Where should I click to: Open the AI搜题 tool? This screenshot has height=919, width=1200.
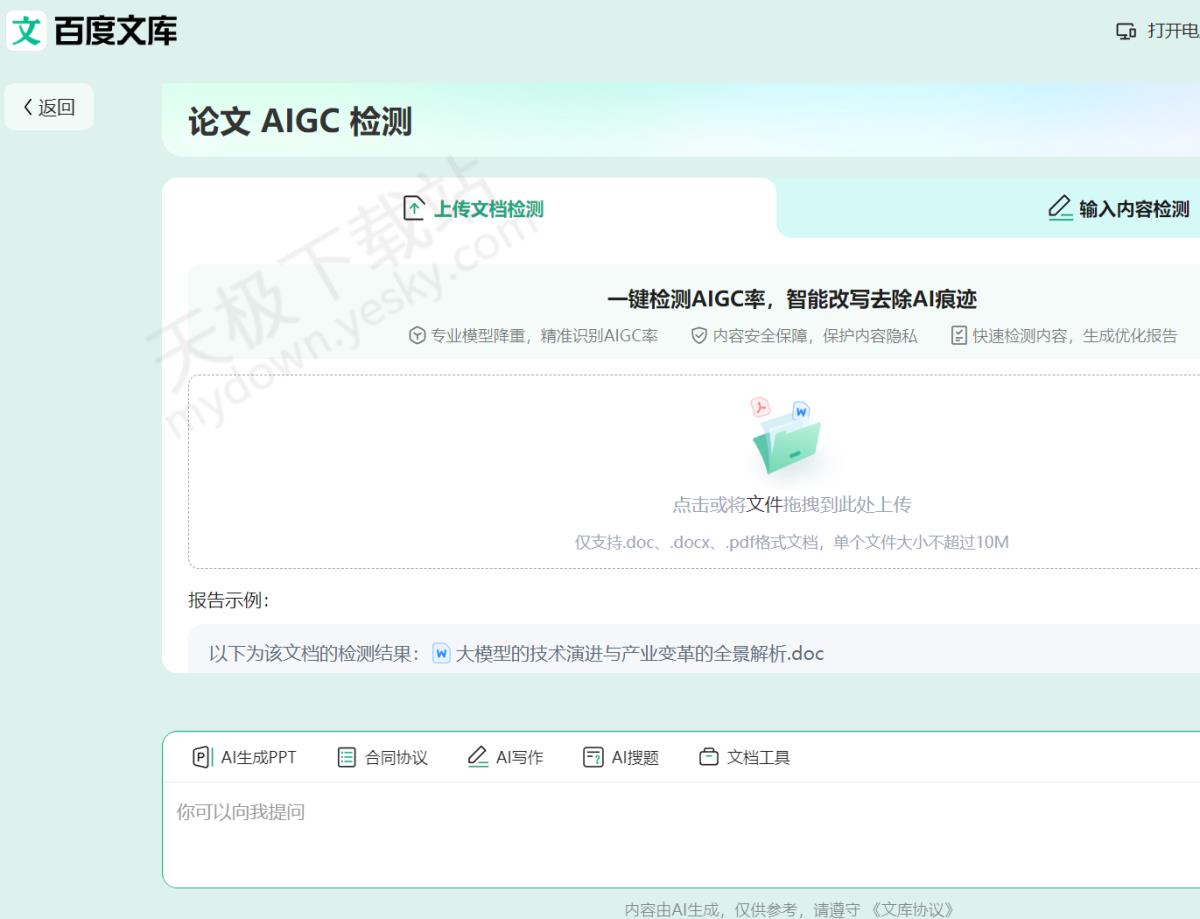(x=621, y=757)
